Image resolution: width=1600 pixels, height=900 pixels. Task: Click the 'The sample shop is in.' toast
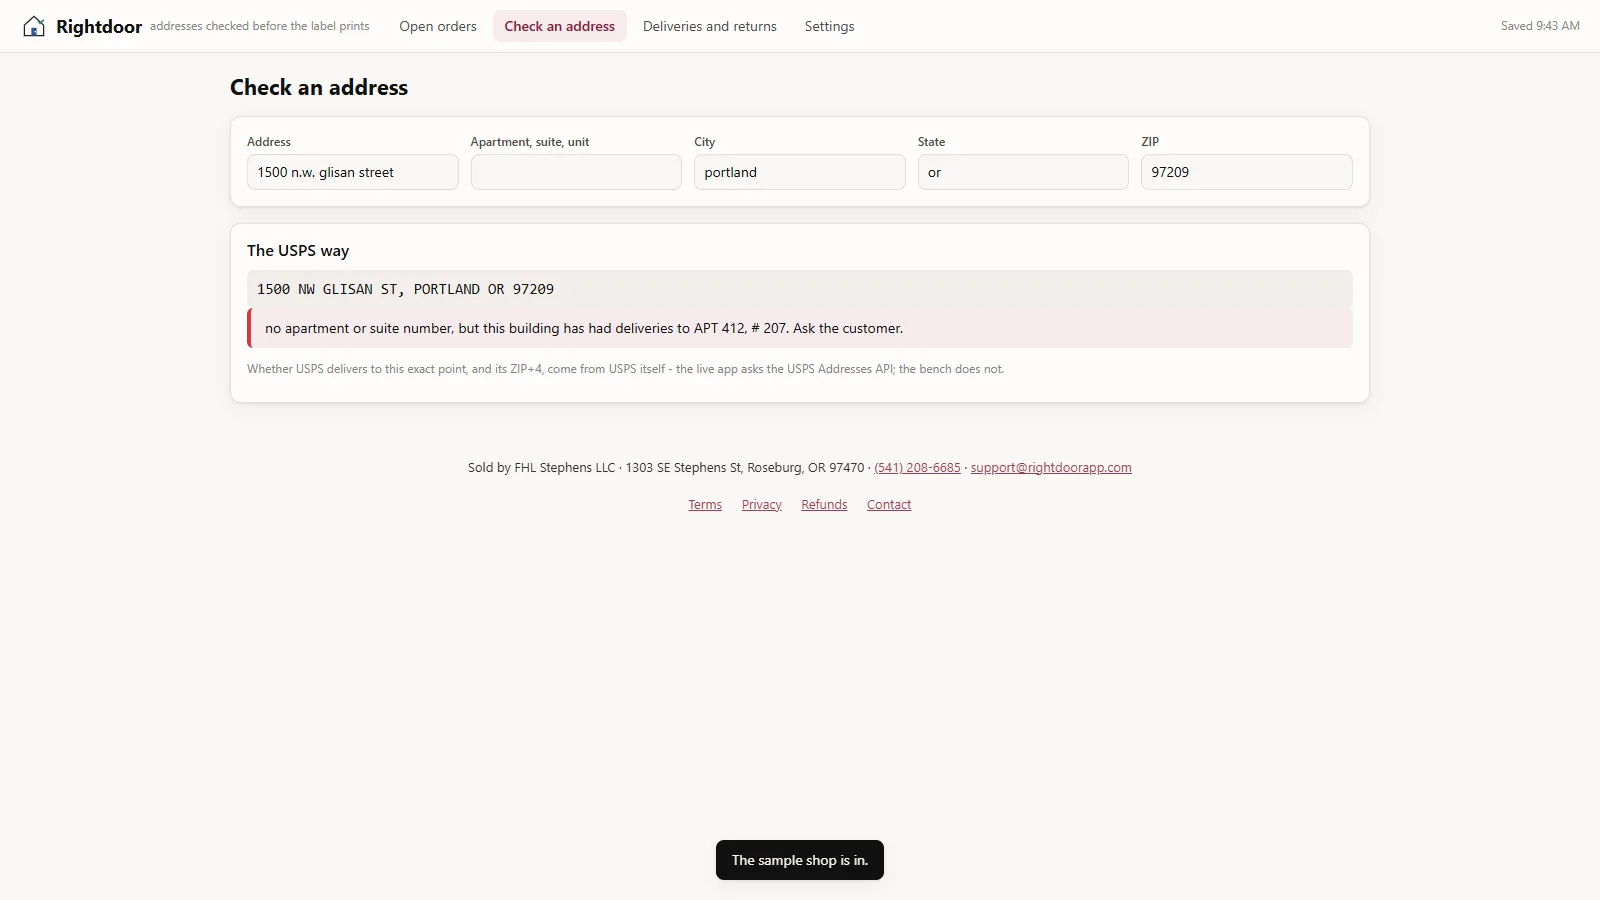click(x=800, y=860)
